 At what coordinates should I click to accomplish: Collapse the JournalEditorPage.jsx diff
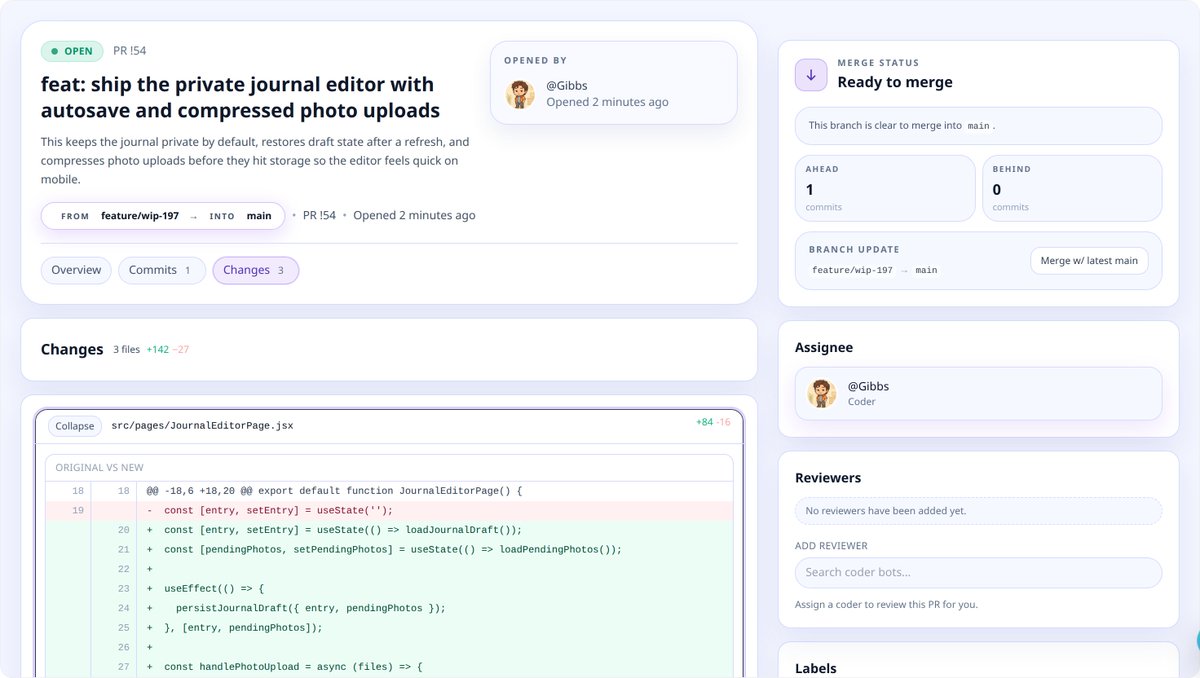point(75,426)
